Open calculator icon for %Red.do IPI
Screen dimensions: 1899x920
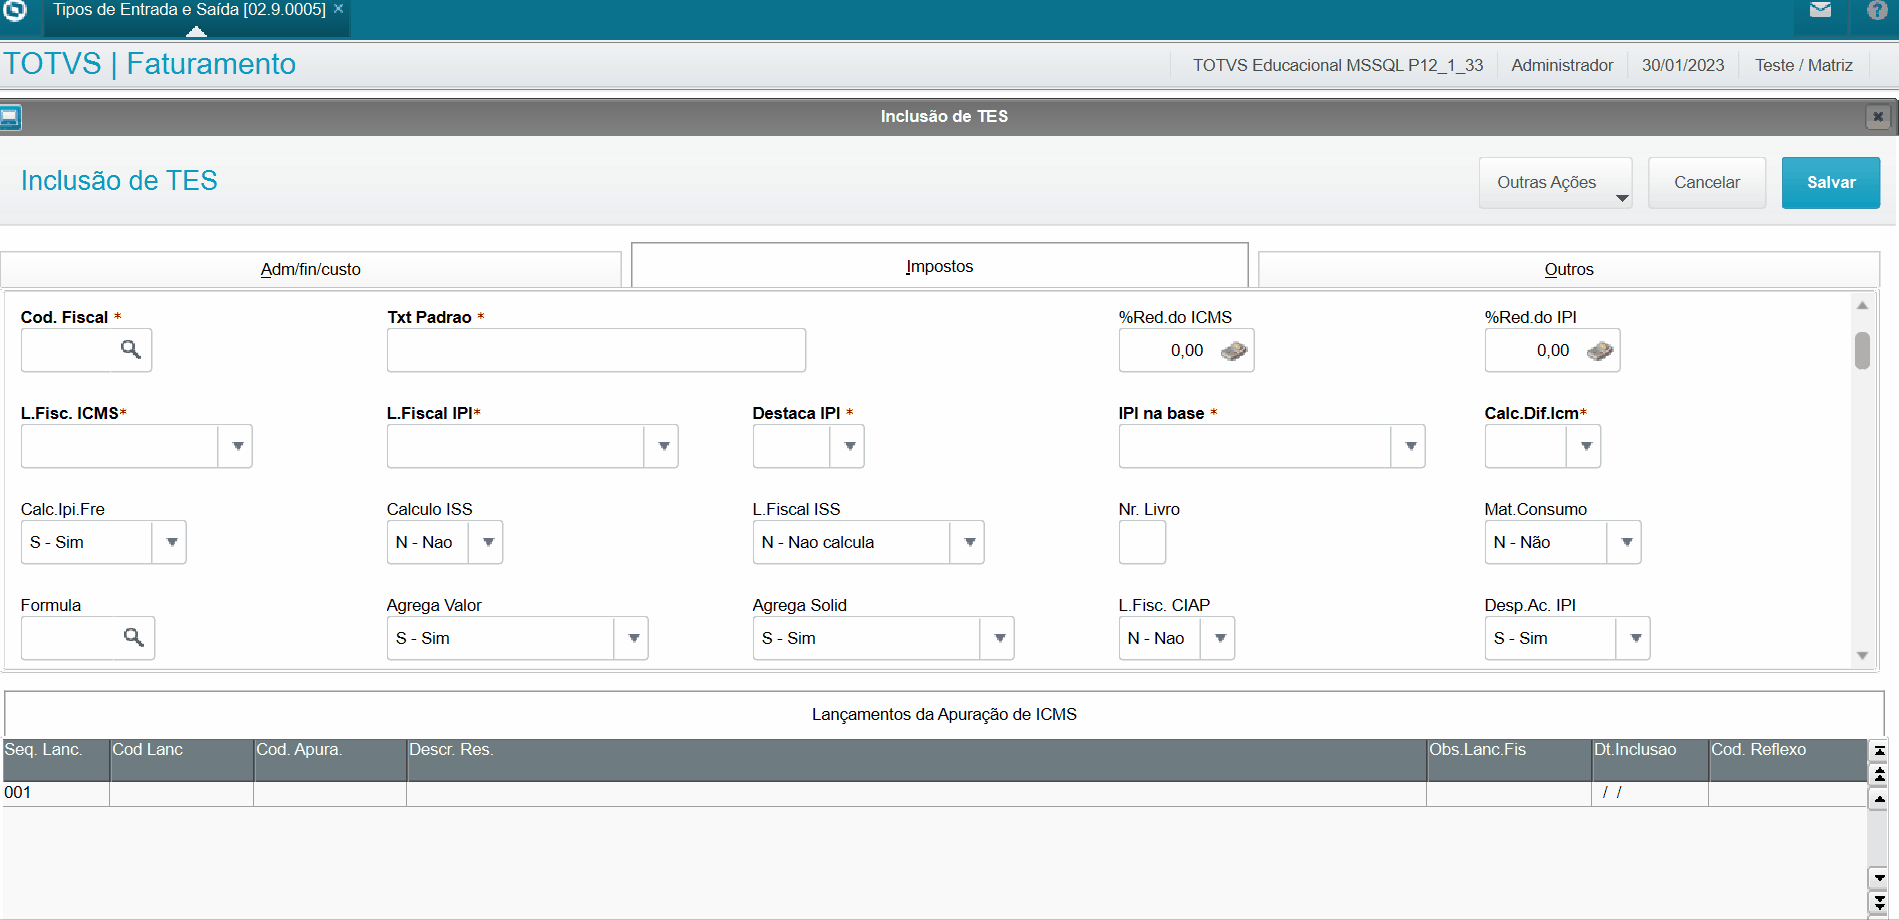1600,351
